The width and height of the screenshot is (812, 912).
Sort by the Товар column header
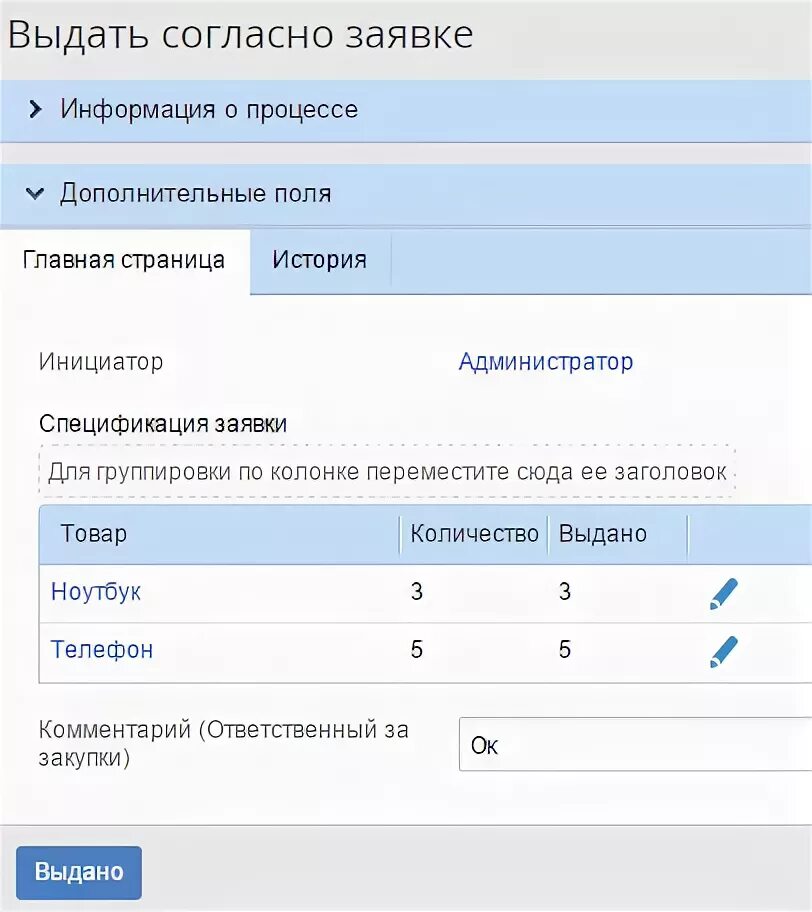tap(94, 533)
